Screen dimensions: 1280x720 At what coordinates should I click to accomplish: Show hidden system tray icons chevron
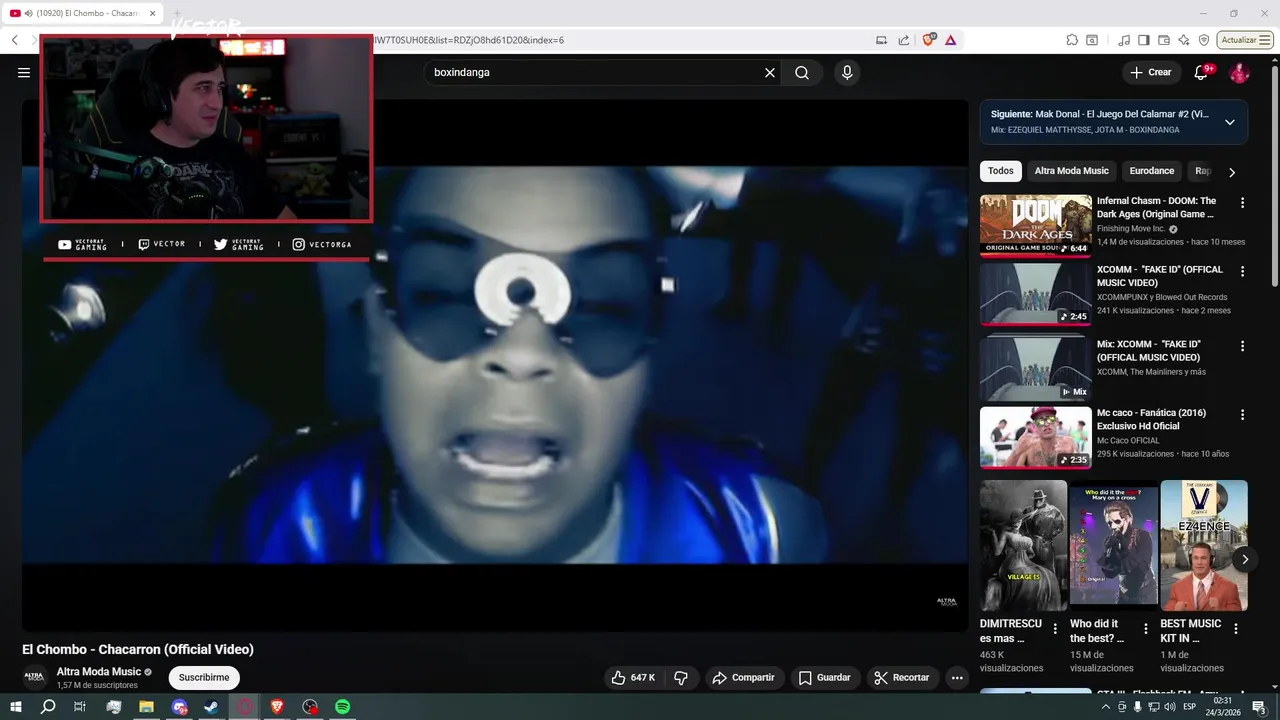tap(1105, 707)
